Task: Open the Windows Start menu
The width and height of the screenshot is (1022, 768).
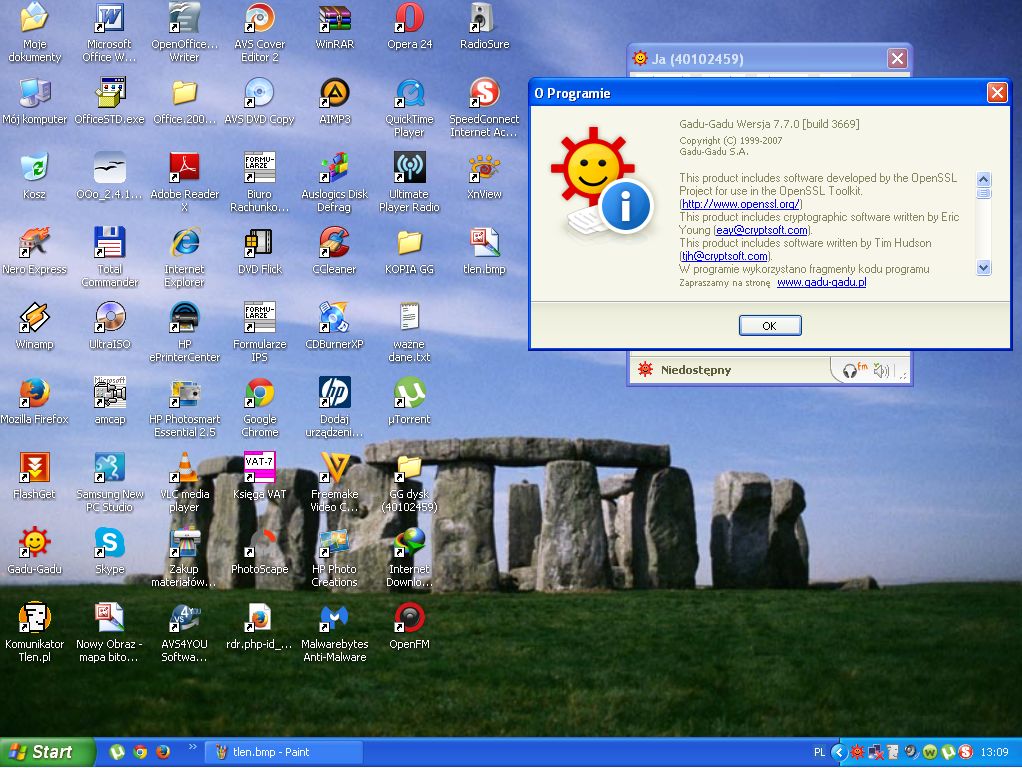Action: (x=46, y=752)
